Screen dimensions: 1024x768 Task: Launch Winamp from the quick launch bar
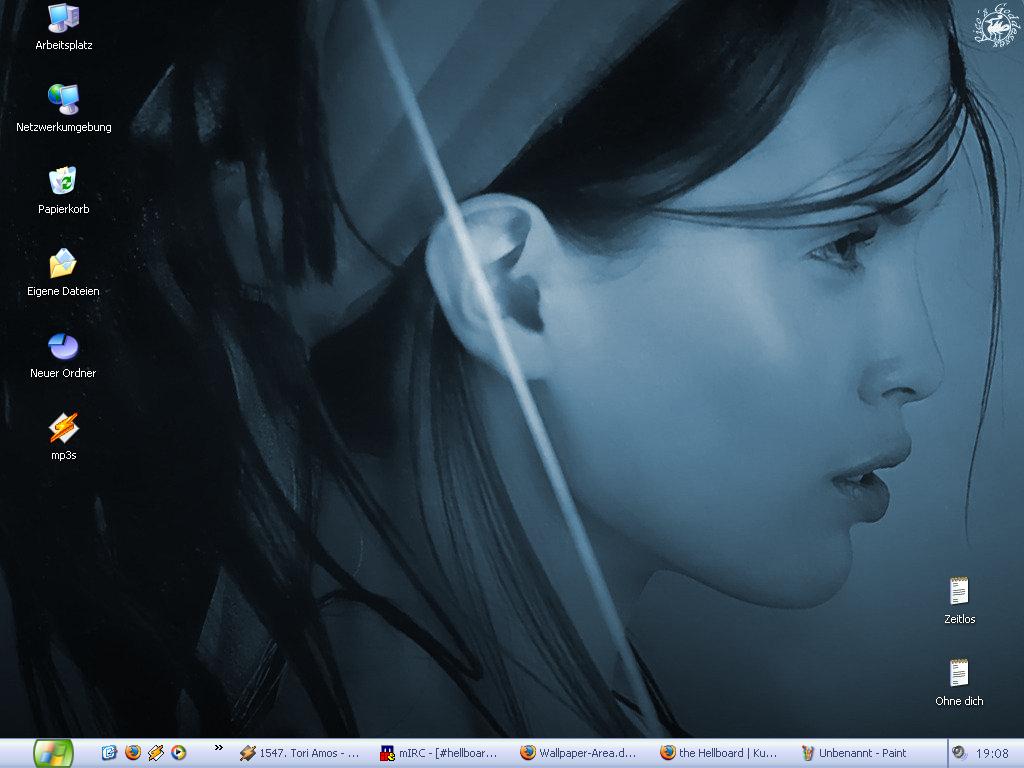155,753
